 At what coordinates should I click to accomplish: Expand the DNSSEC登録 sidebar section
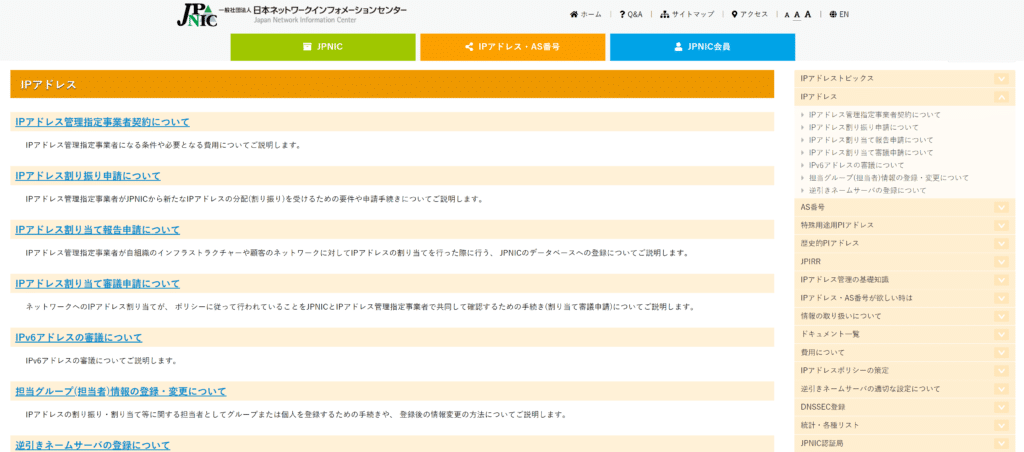(x=1001, y=407)
